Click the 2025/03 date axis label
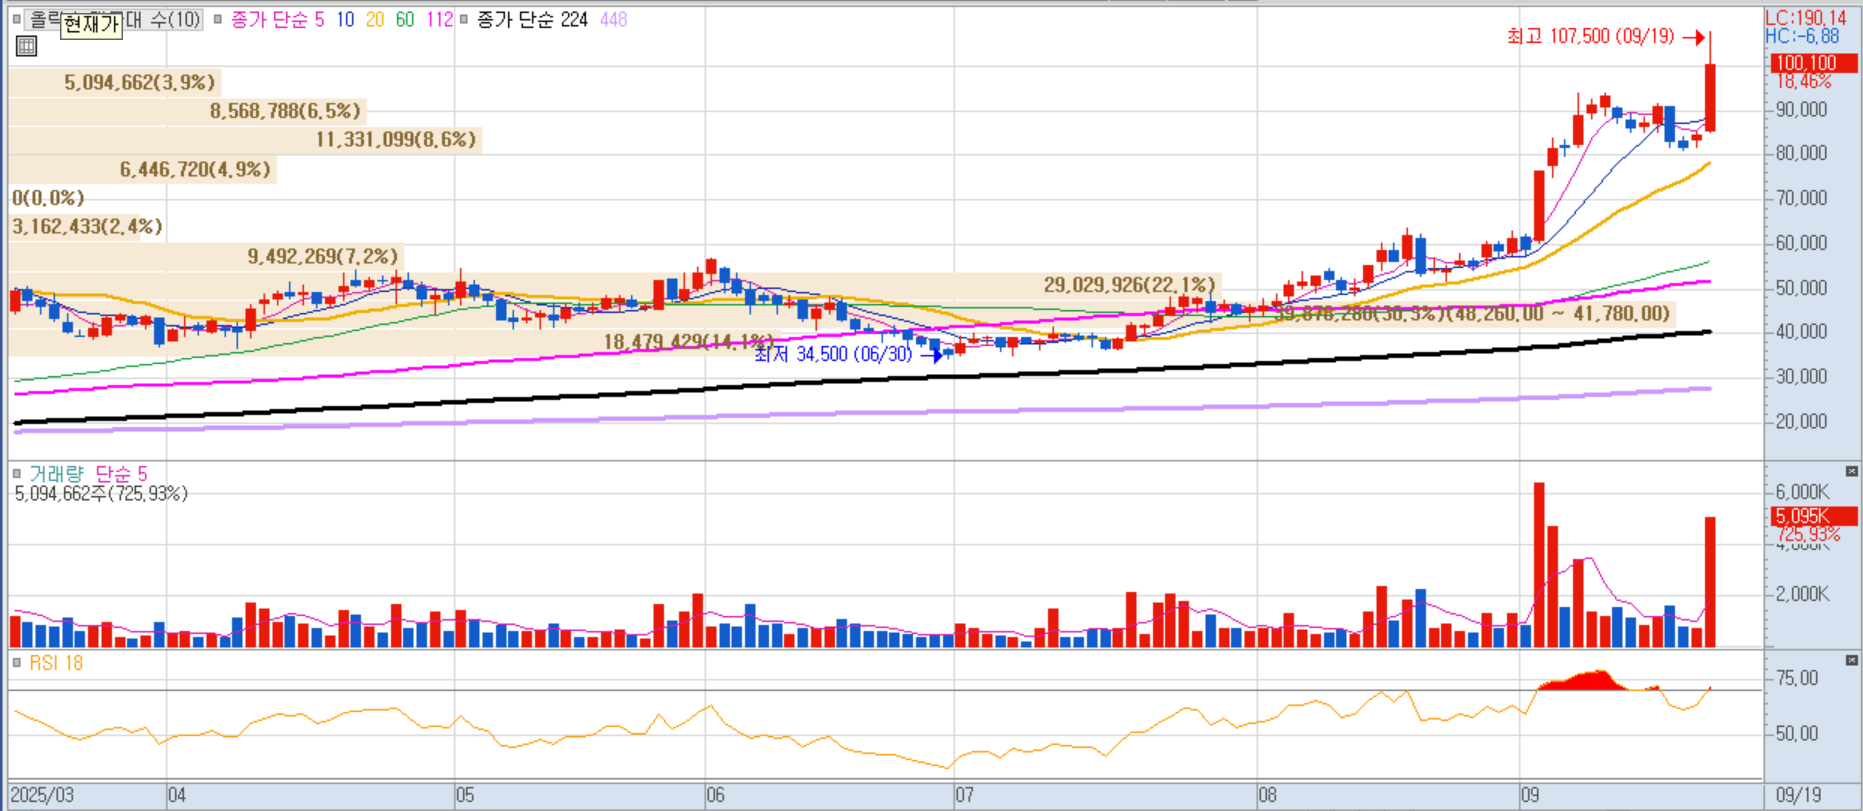The width and height of the screenshot is (1863, 811). pos(42,795)
